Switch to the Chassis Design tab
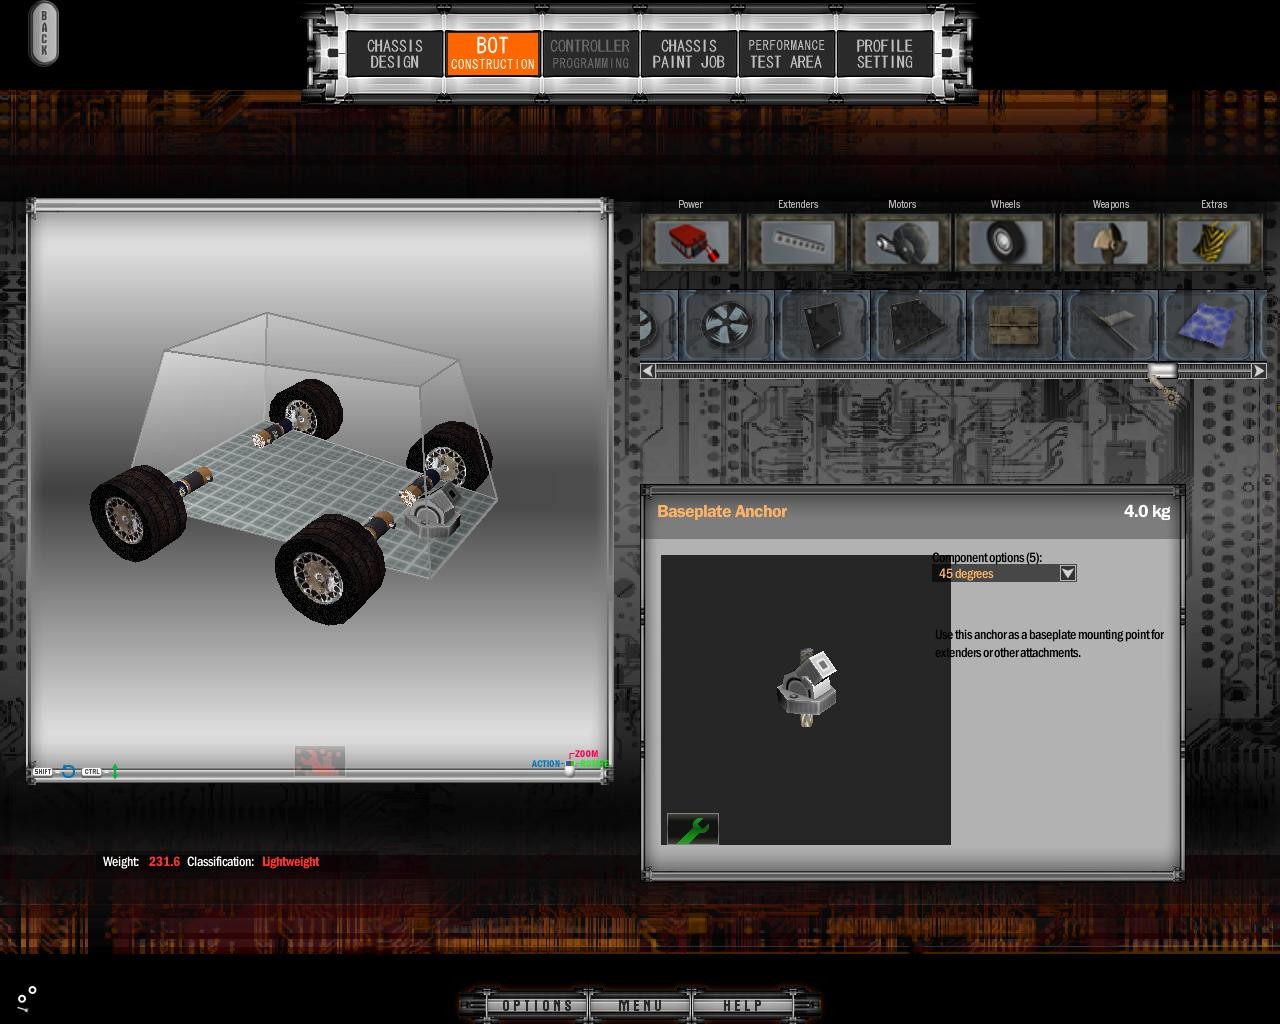Image resolution: width=1280 pixels, height=1024 pixels. click(395, 54)
